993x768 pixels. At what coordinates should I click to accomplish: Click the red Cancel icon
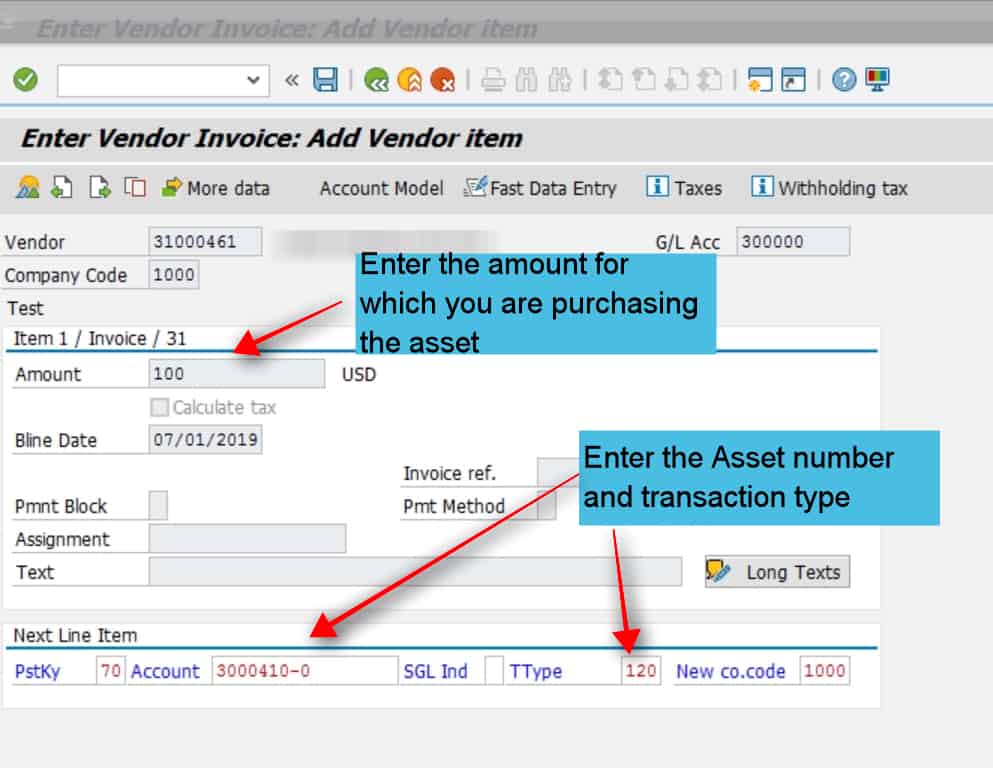pos(443,80)
